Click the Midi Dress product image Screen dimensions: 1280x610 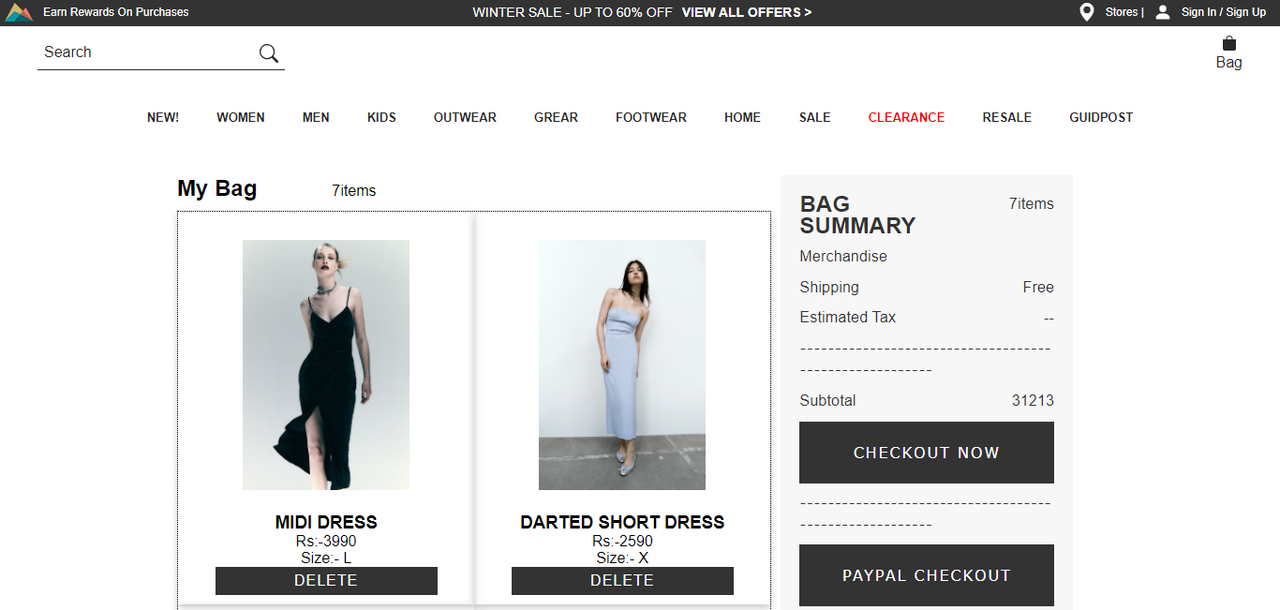pos(326,365)
